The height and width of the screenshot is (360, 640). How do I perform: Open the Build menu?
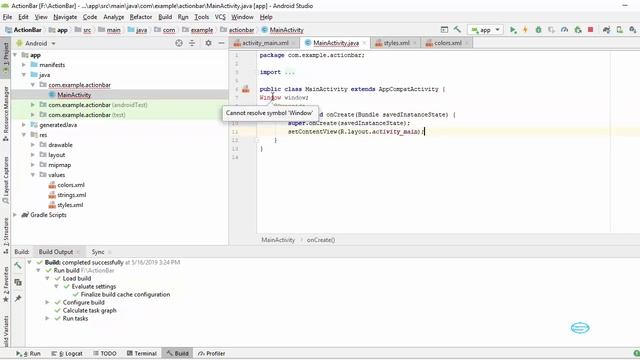click(165, 17)
